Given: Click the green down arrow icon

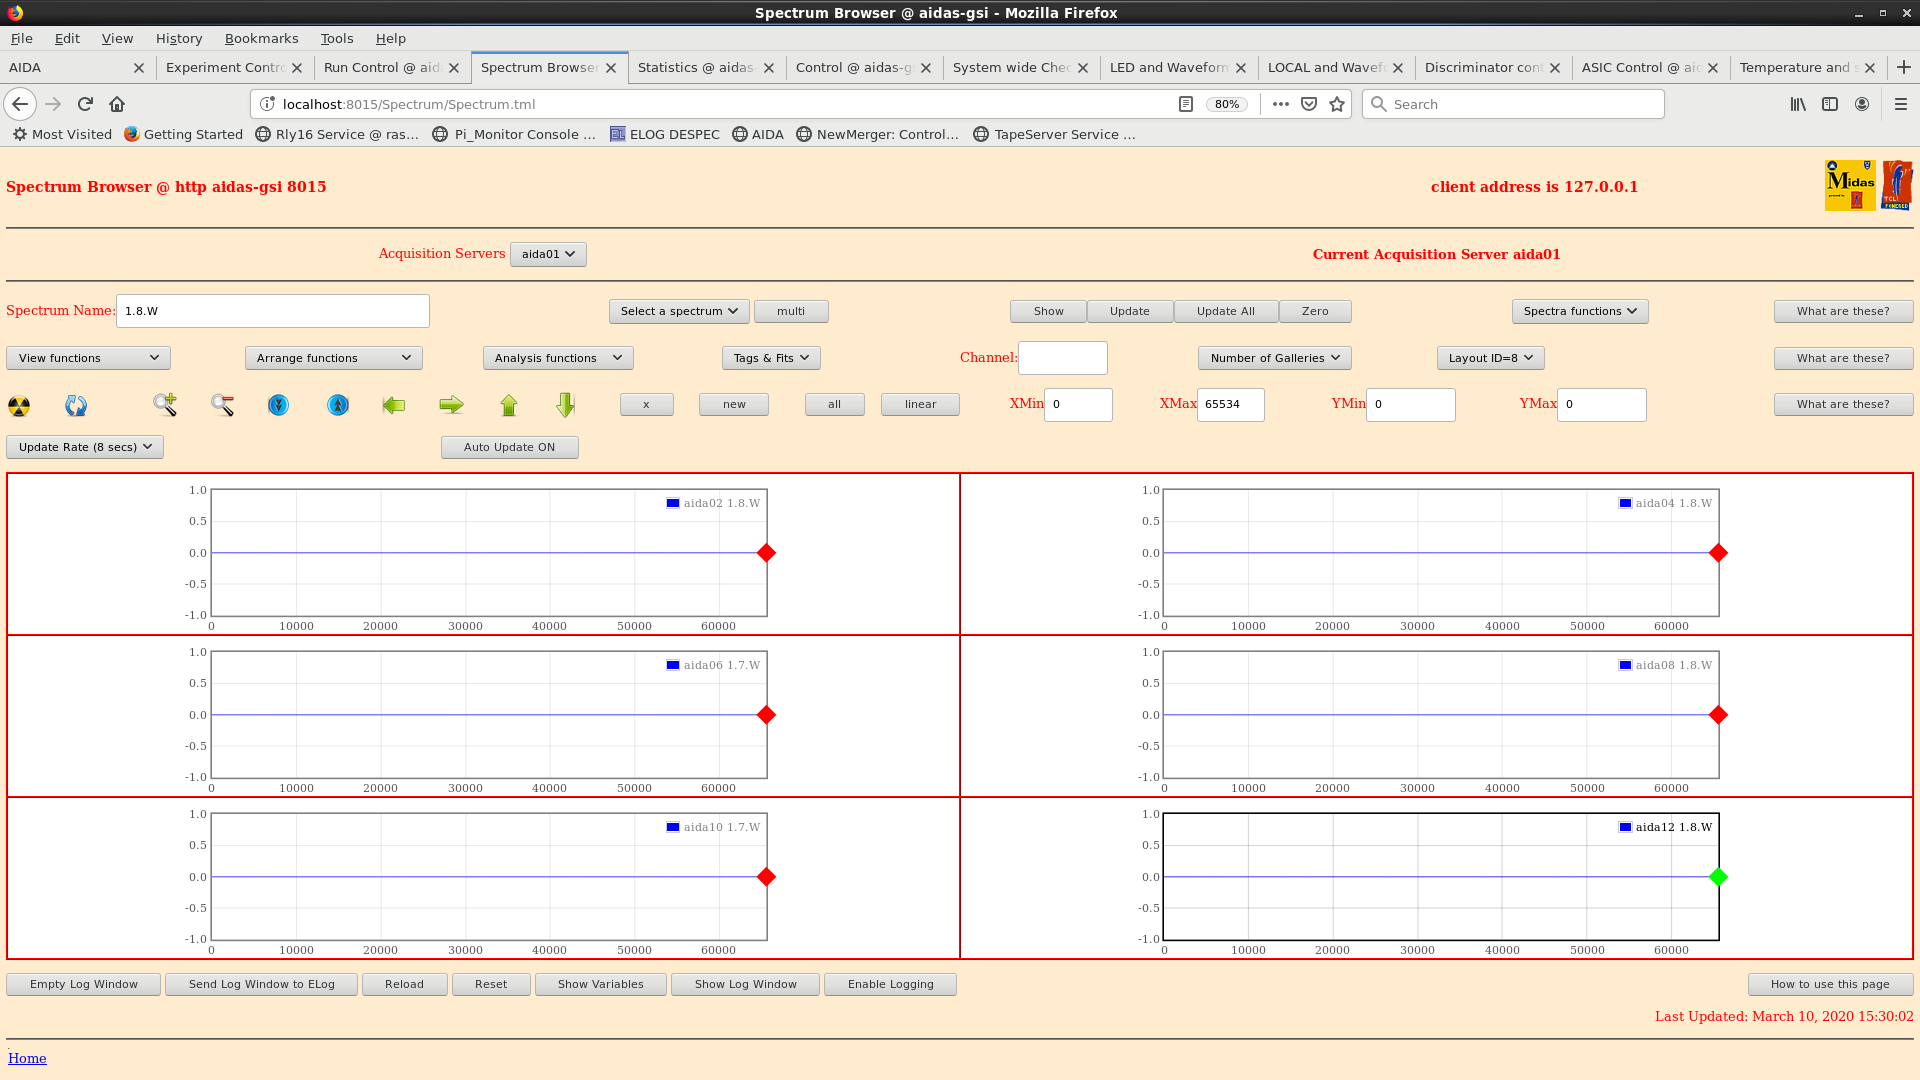Looking at the screenshot, I should pyautogui.click(x=566, y=405).
